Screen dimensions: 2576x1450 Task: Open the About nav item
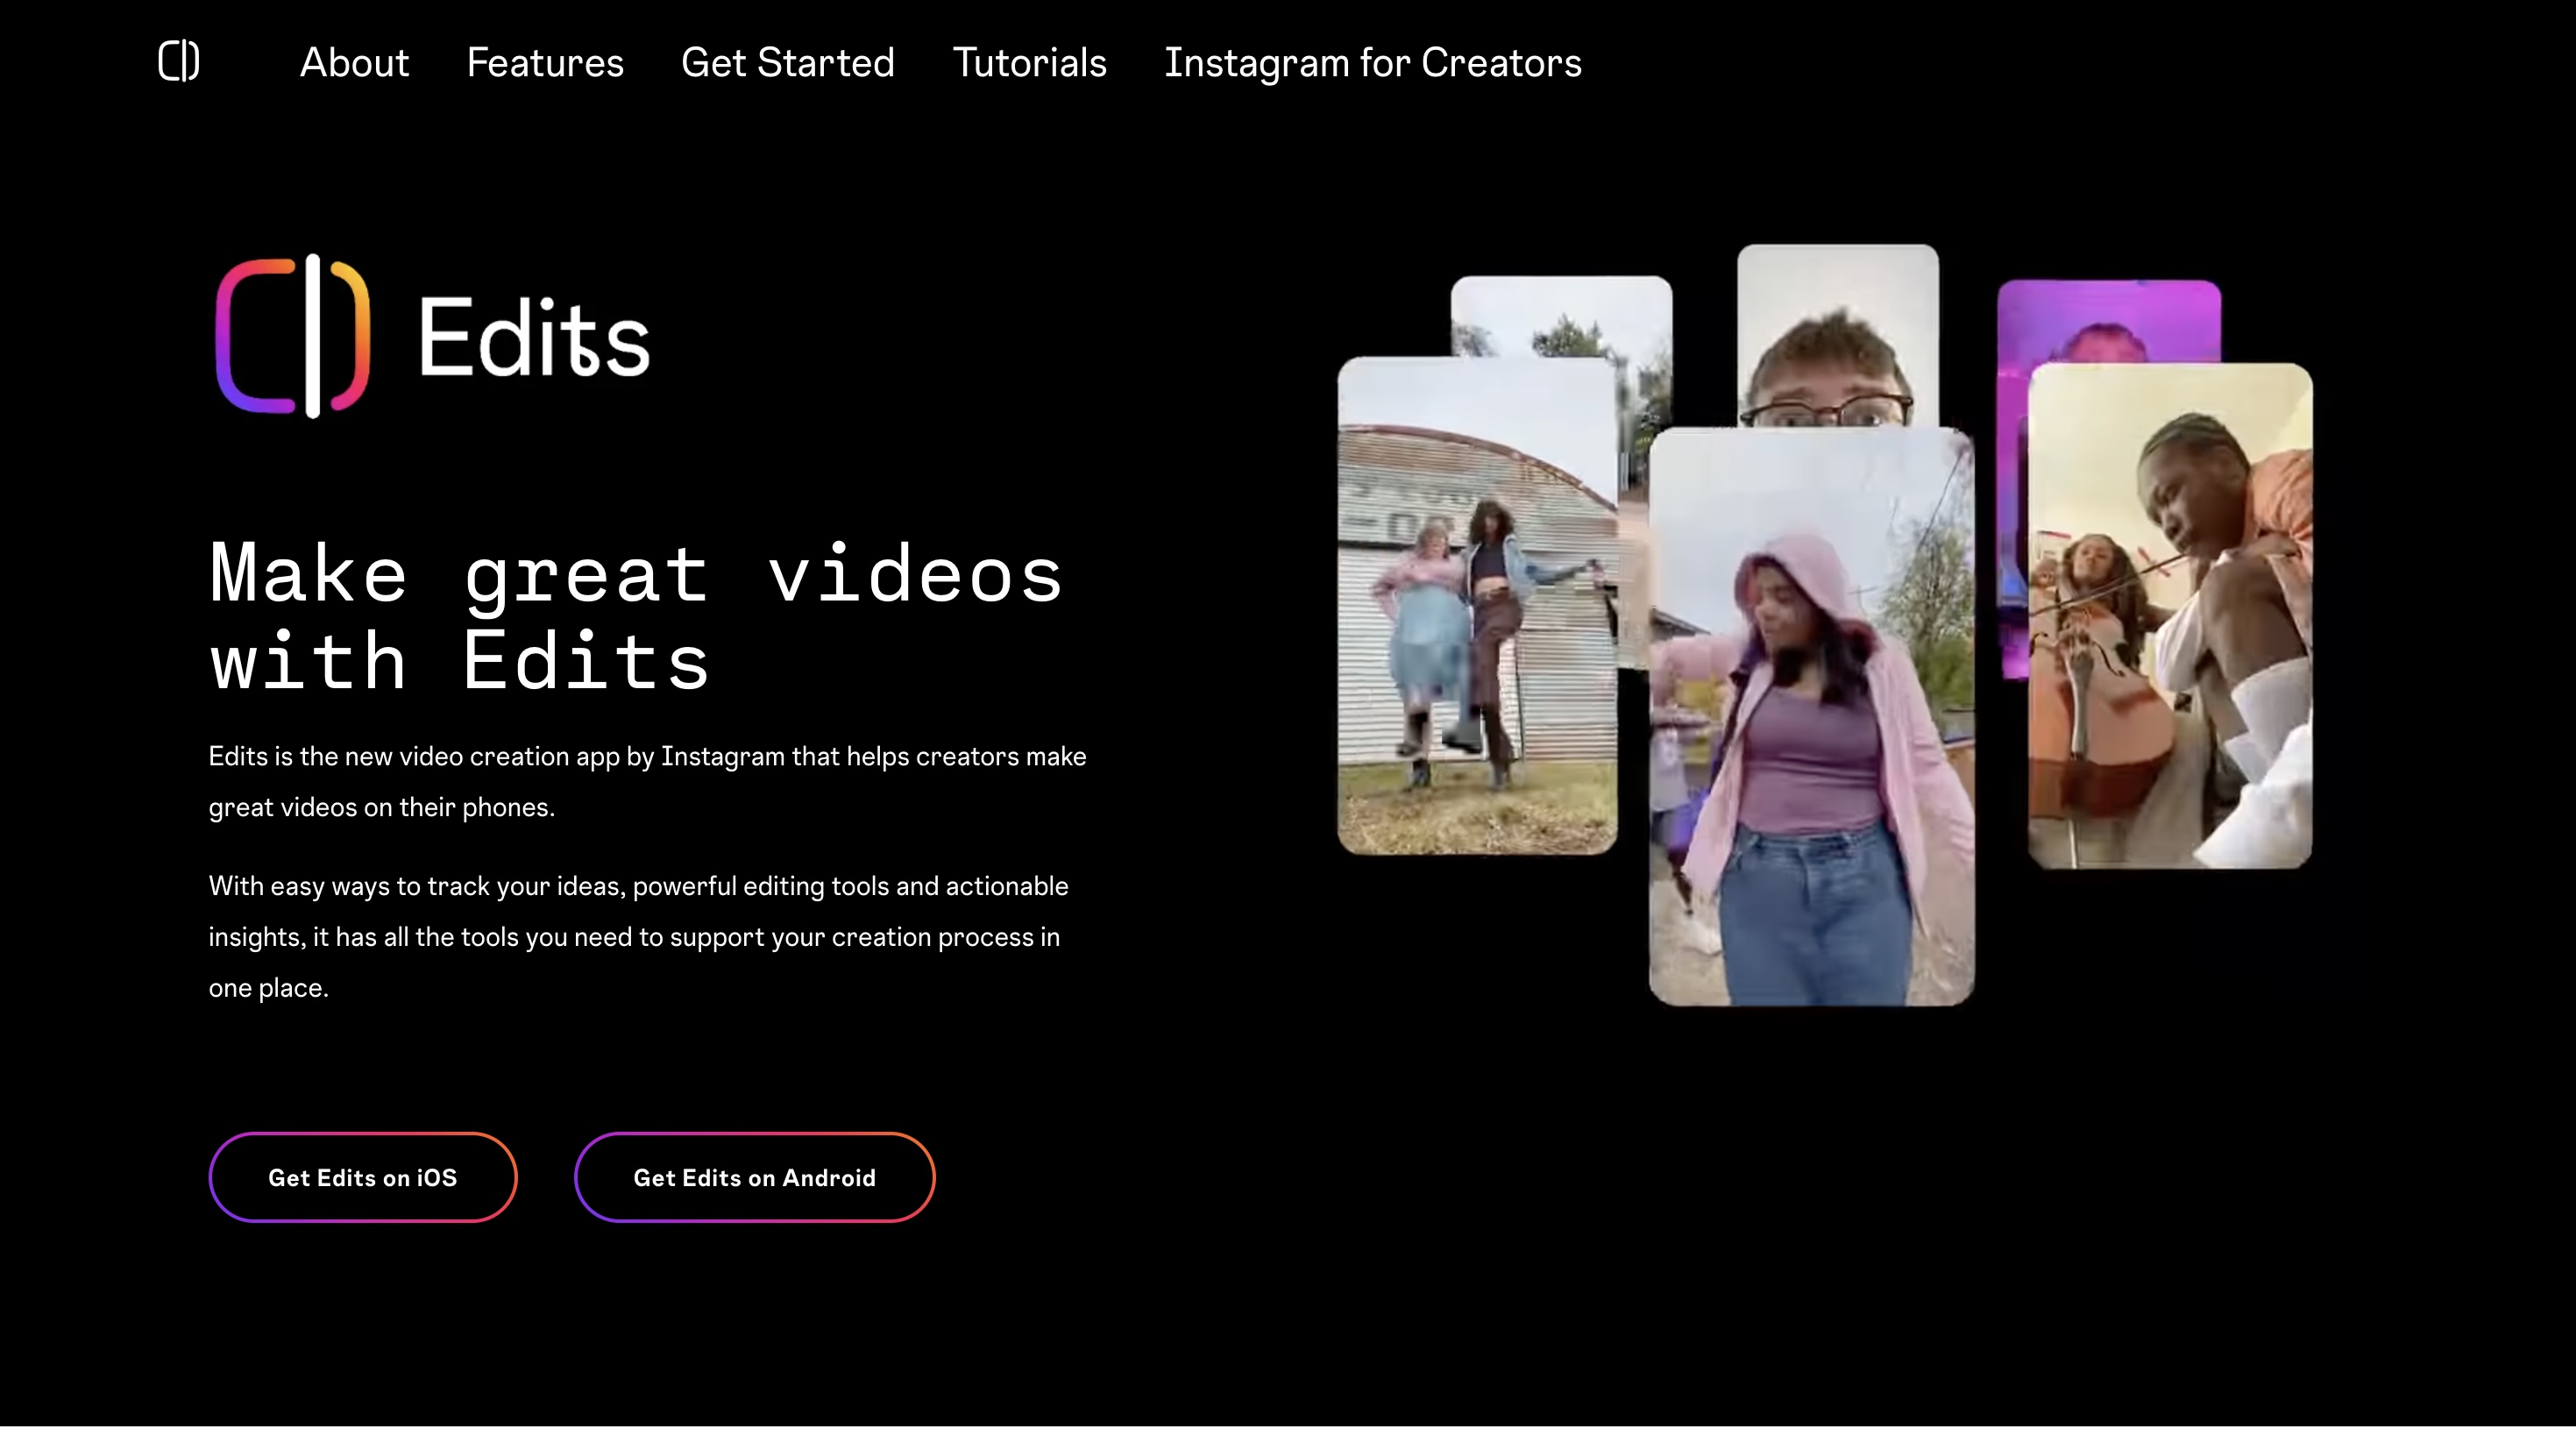[354, 63]
